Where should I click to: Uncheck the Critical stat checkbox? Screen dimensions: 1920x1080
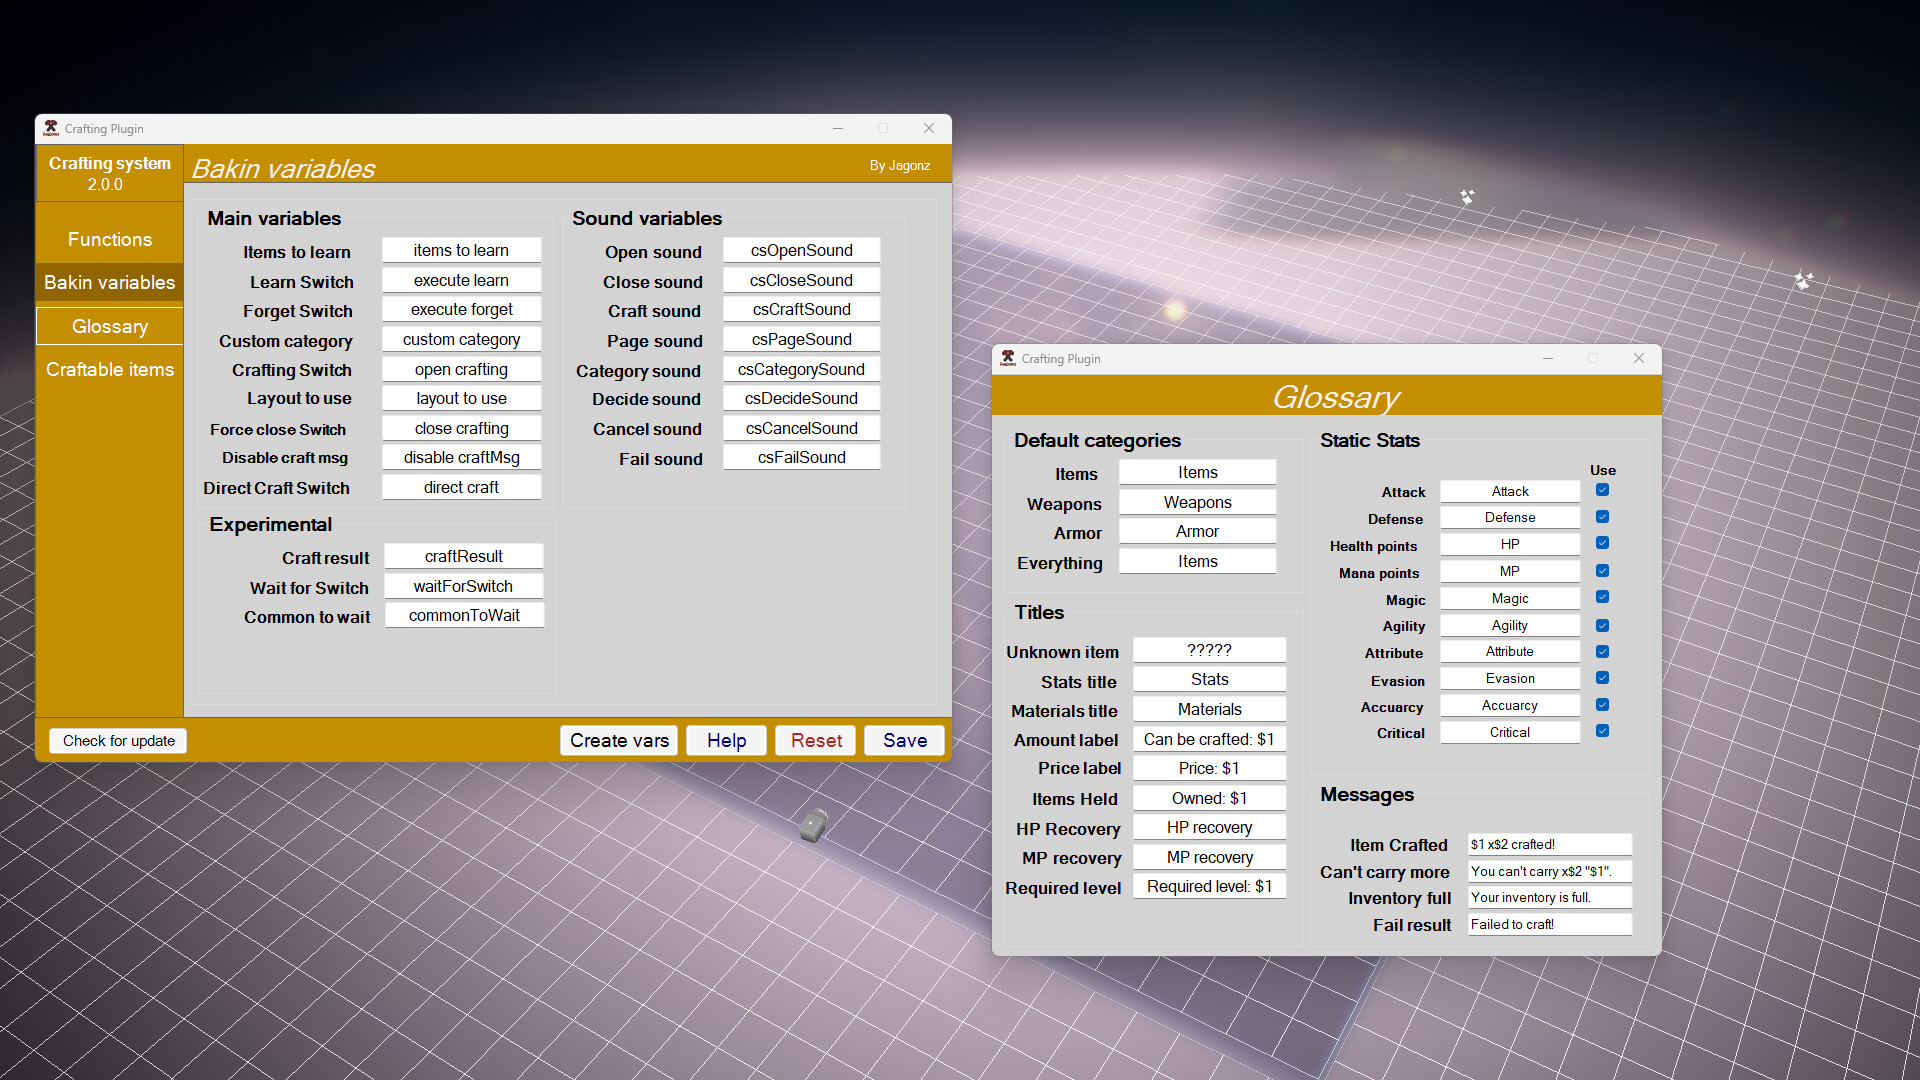click(1602, 731)
